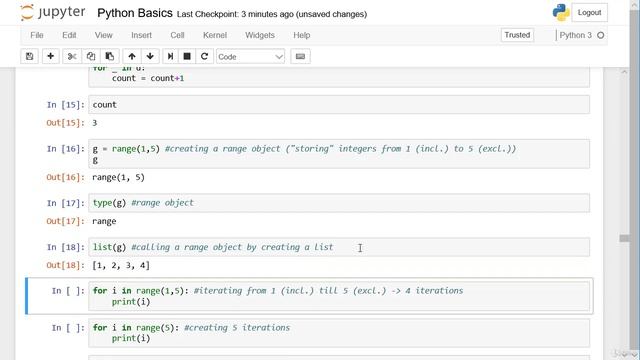Viewport: 640px width, 360px height.
Task: Click into the list(g) cell
Action: 339,247
